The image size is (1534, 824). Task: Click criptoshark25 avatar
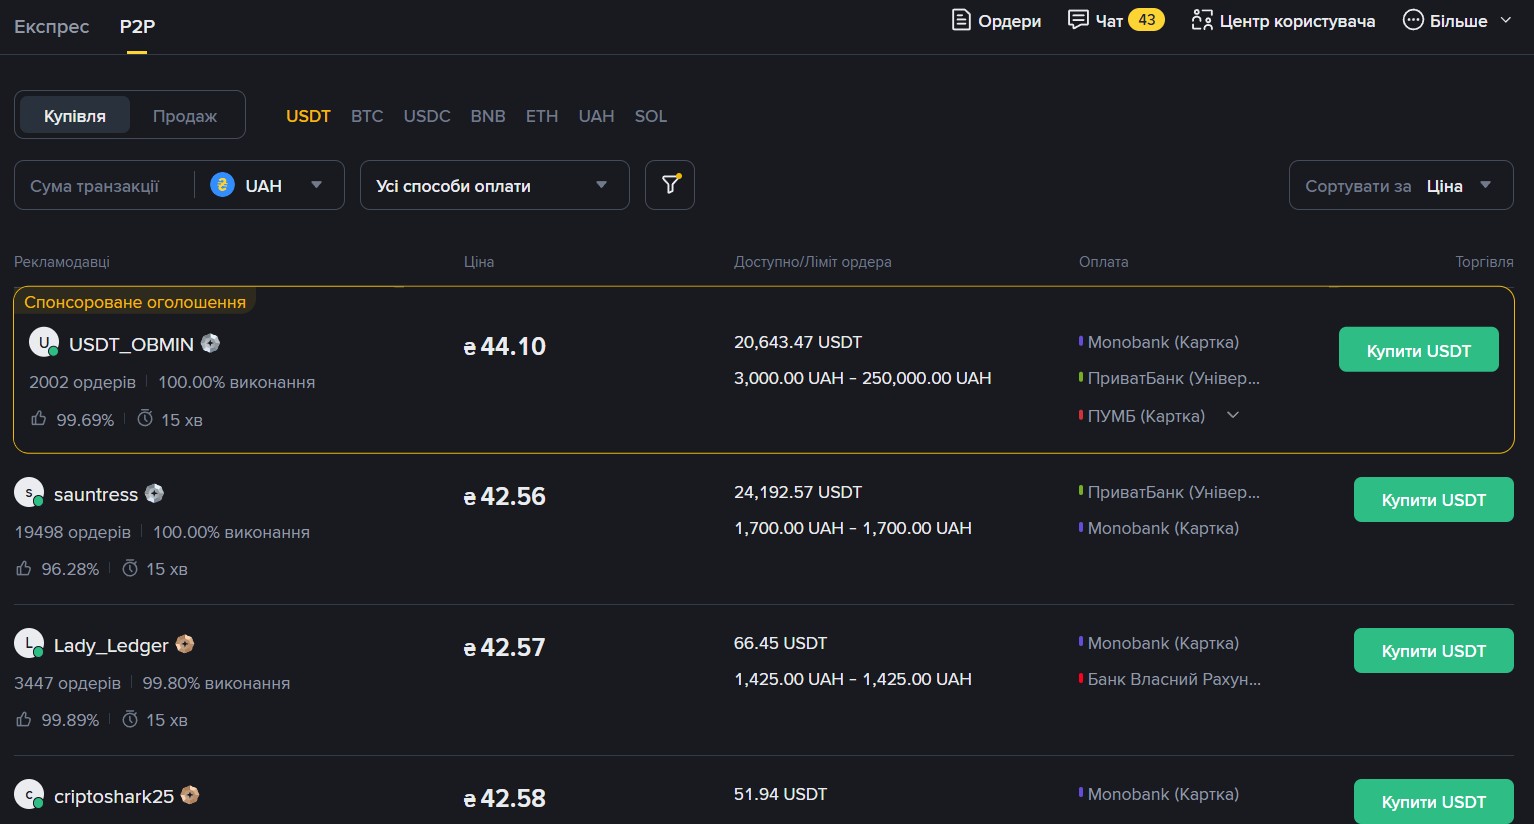click(x=29, y=795)
